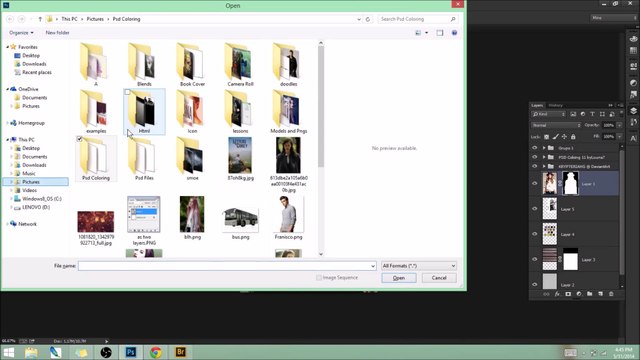Open File Explorer from the taskbar
Viewport: 640px width, 360px height.
(31, 352)
